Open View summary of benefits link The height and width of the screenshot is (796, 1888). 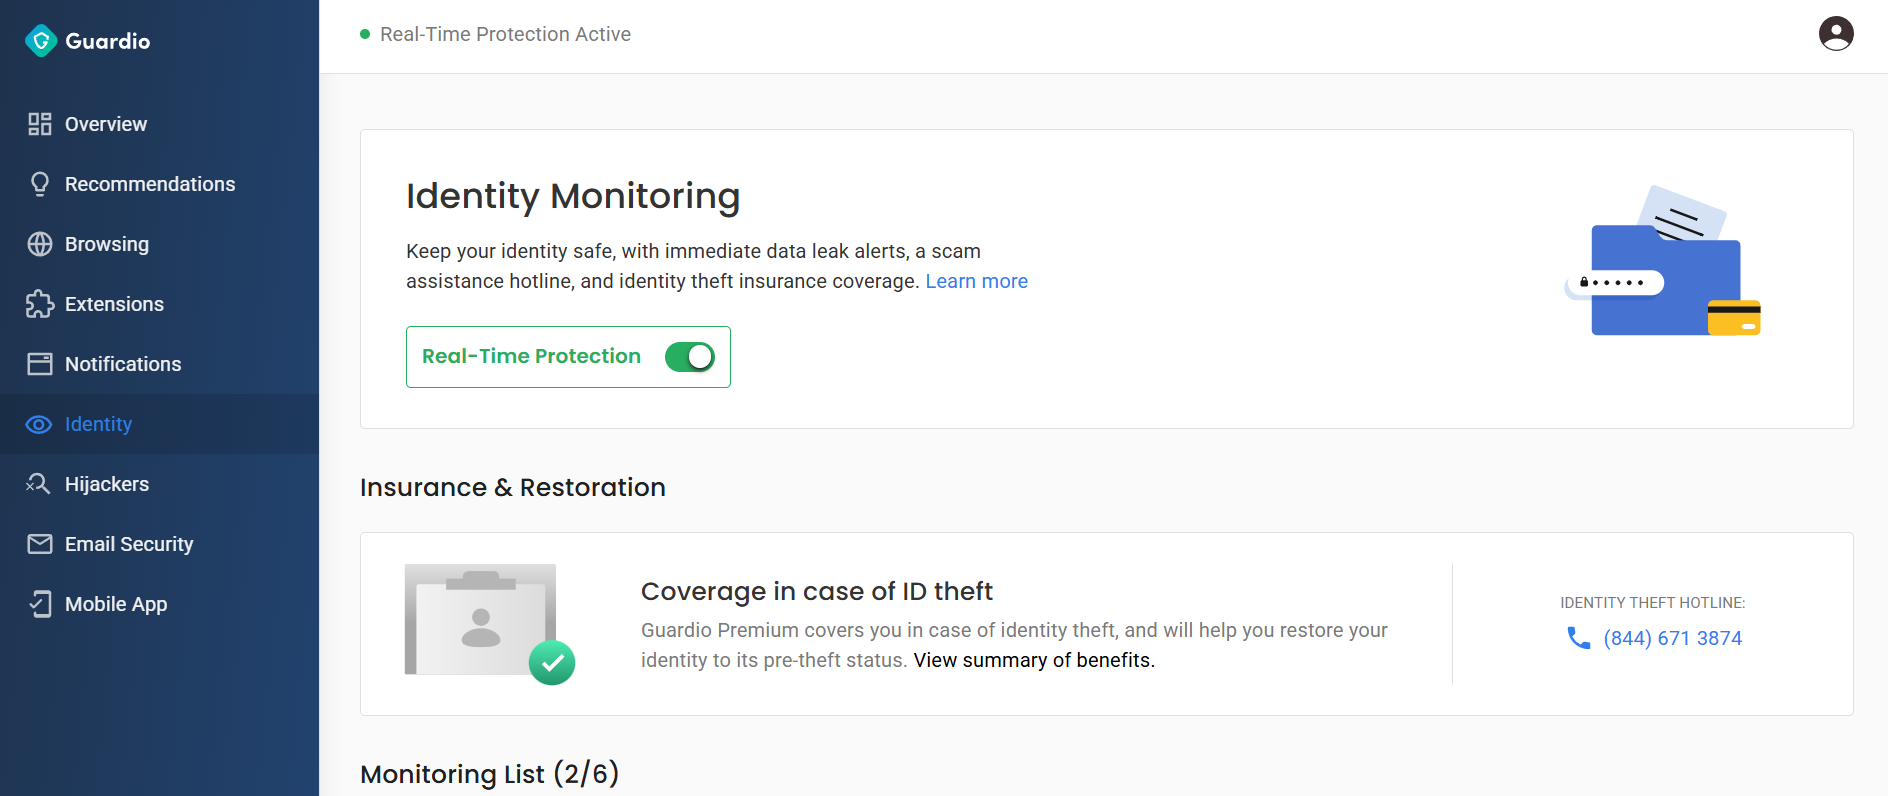coord(1034,660)
